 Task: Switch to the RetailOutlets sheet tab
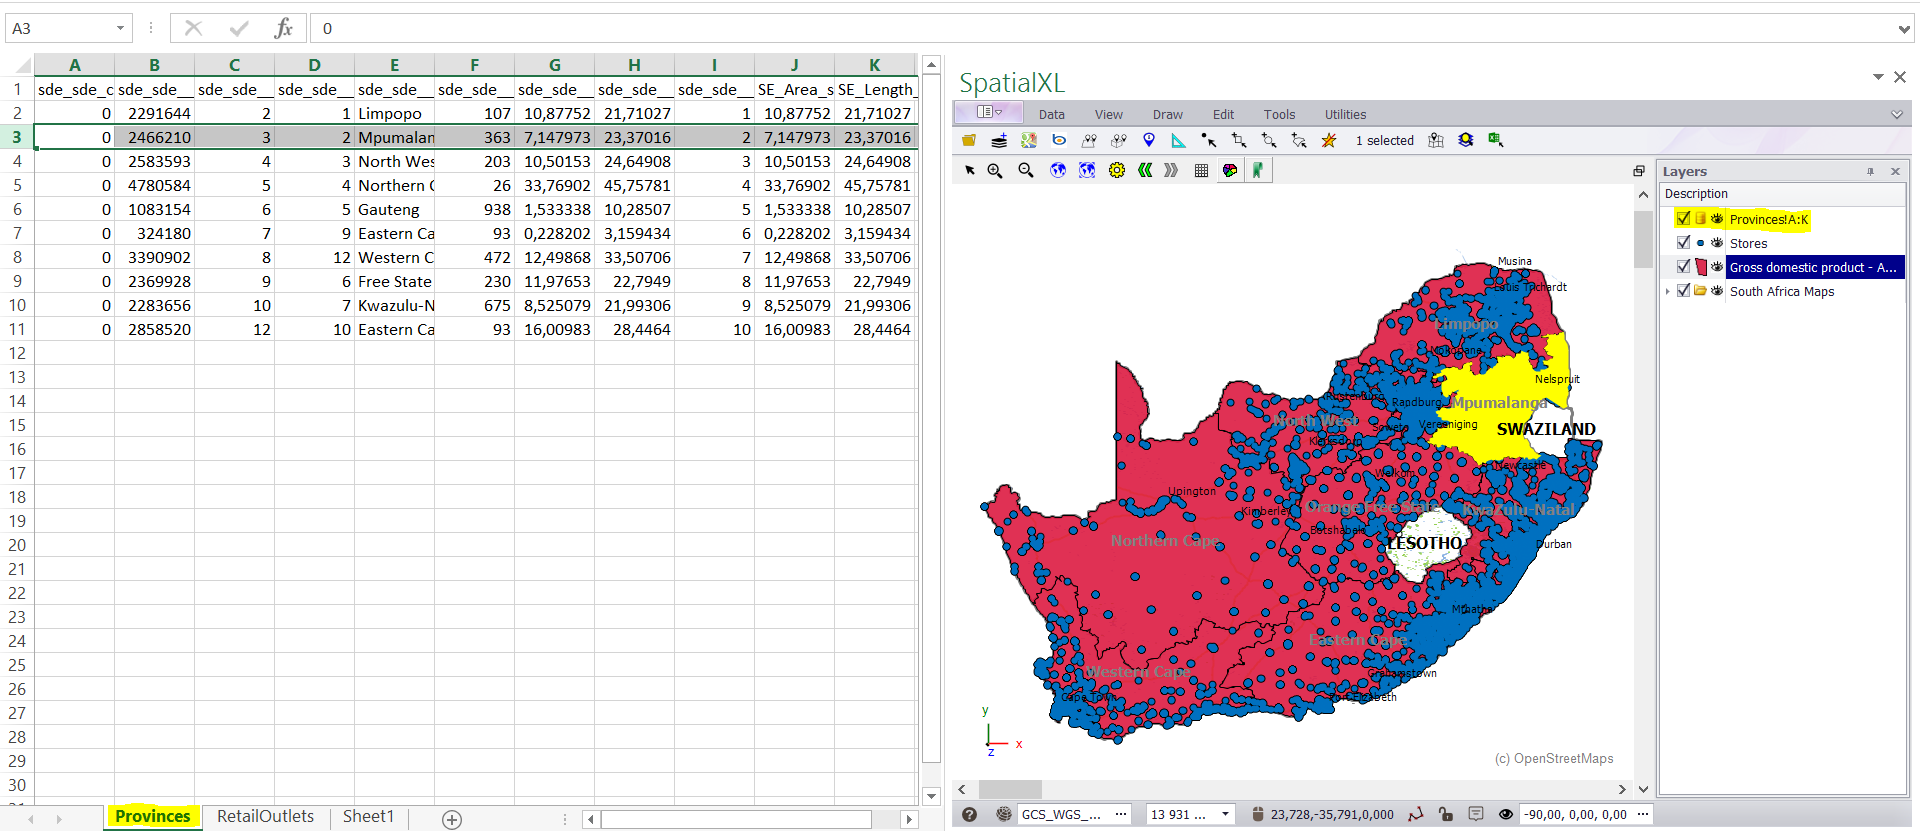pos(265,817)
